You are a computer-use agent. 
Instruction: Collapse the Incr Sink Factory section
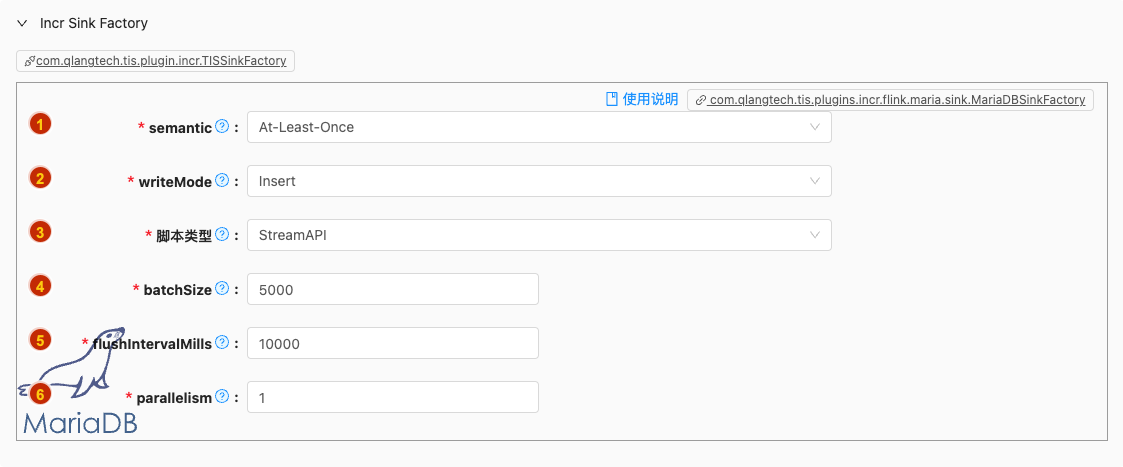(x=22, y=22)
